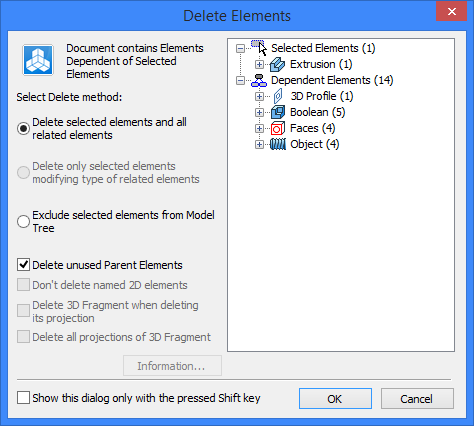The height and width of the screenshot is (426, 474).
Task: Select Delete selected and all related elements
Action: (23, 128)
